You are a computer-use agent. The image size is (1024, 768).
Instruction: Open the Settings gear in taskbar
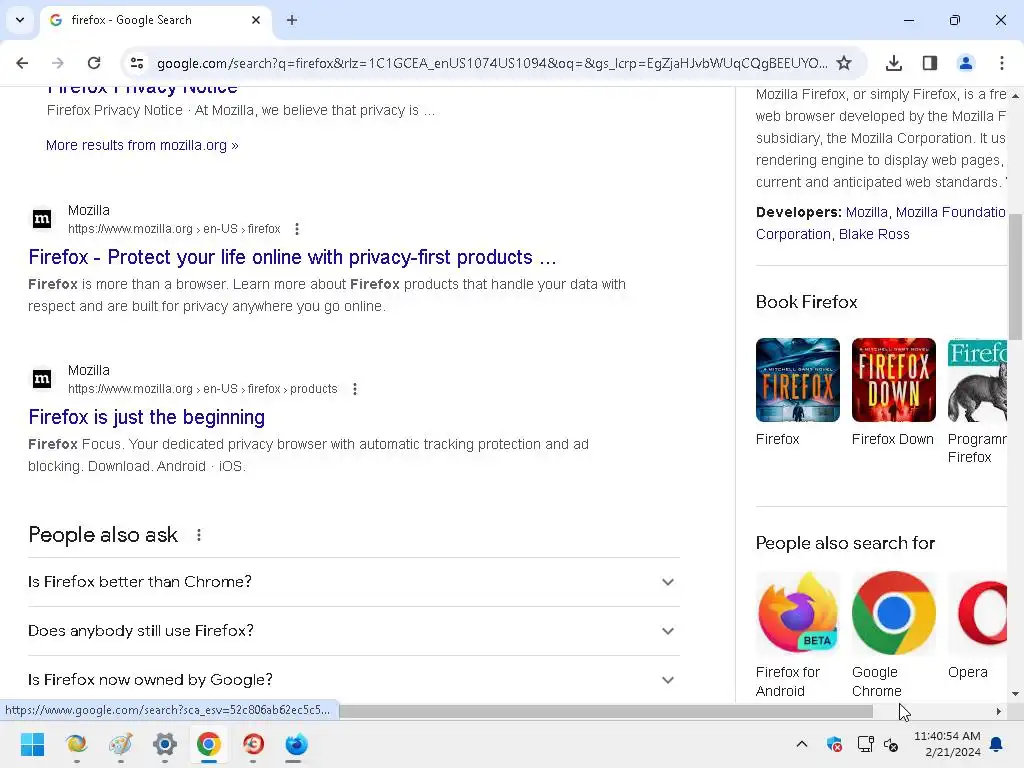(165, 744)
